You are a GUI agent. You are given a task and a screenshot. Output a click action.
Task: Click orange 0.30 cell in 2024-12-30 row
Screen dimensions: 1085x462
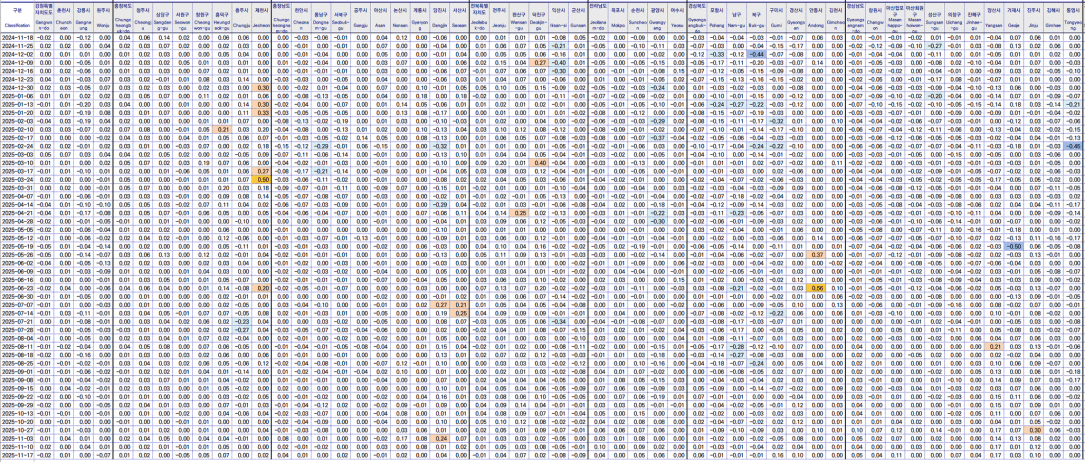pos(262,87)
